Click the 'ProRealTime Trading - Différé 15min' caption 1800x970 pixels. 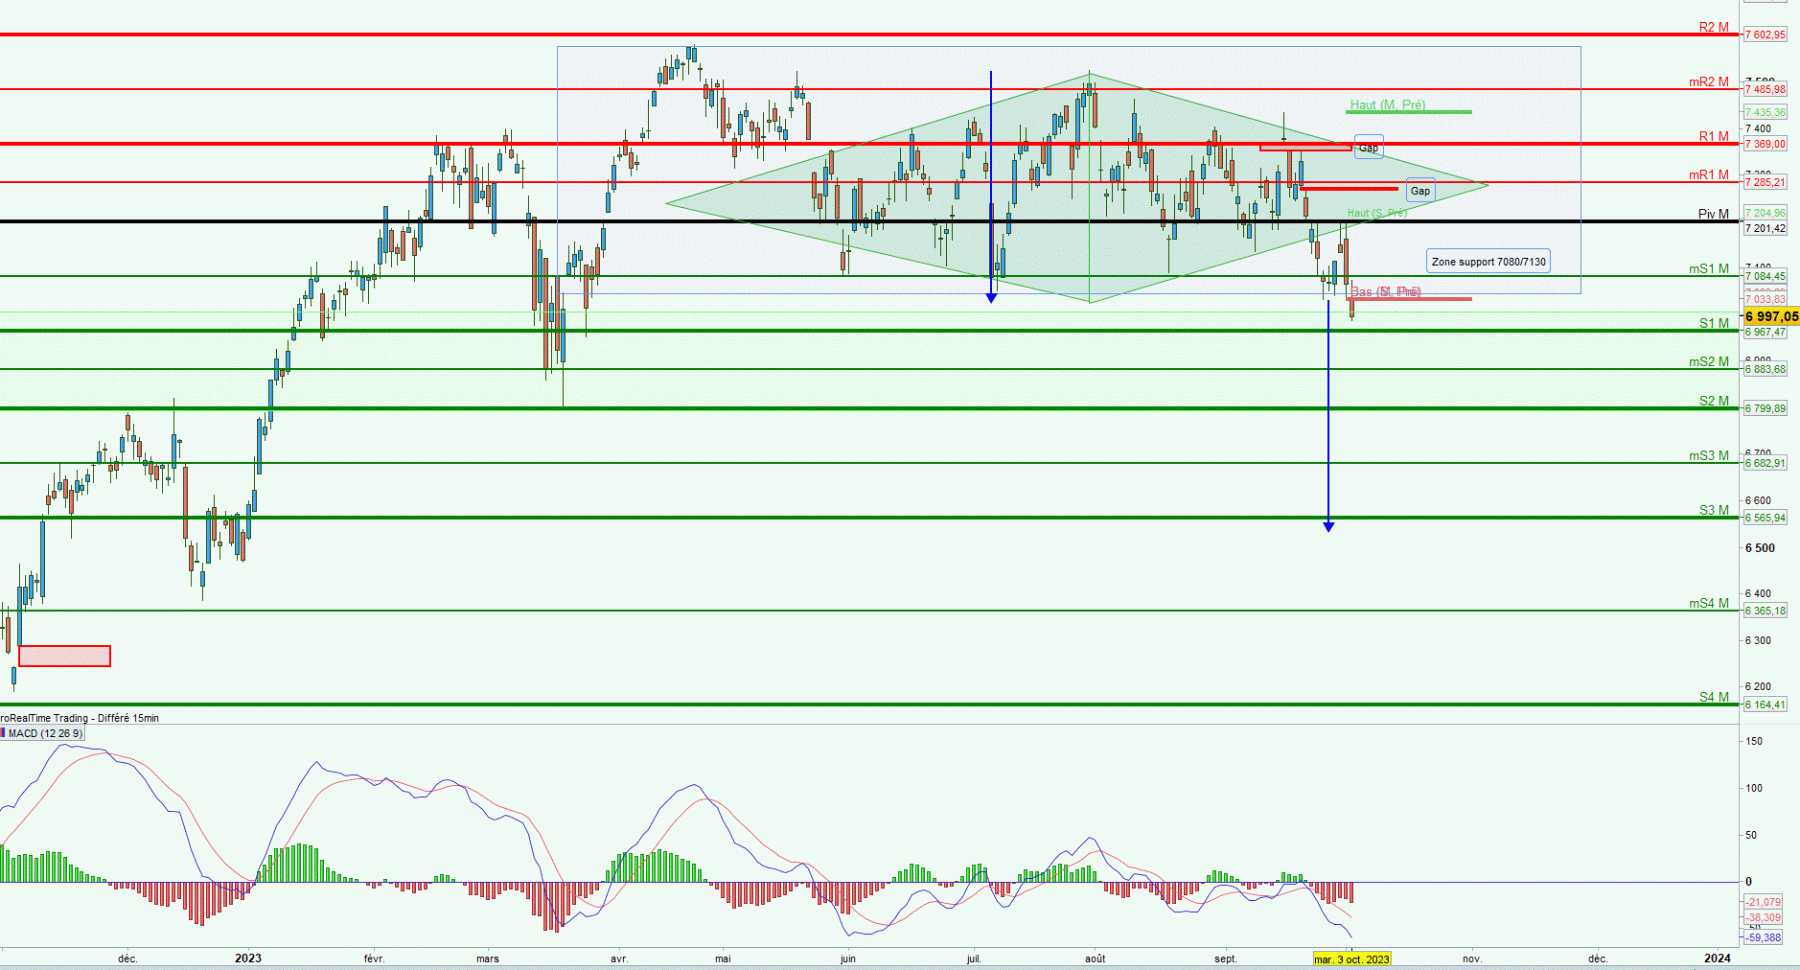point(79,718)
